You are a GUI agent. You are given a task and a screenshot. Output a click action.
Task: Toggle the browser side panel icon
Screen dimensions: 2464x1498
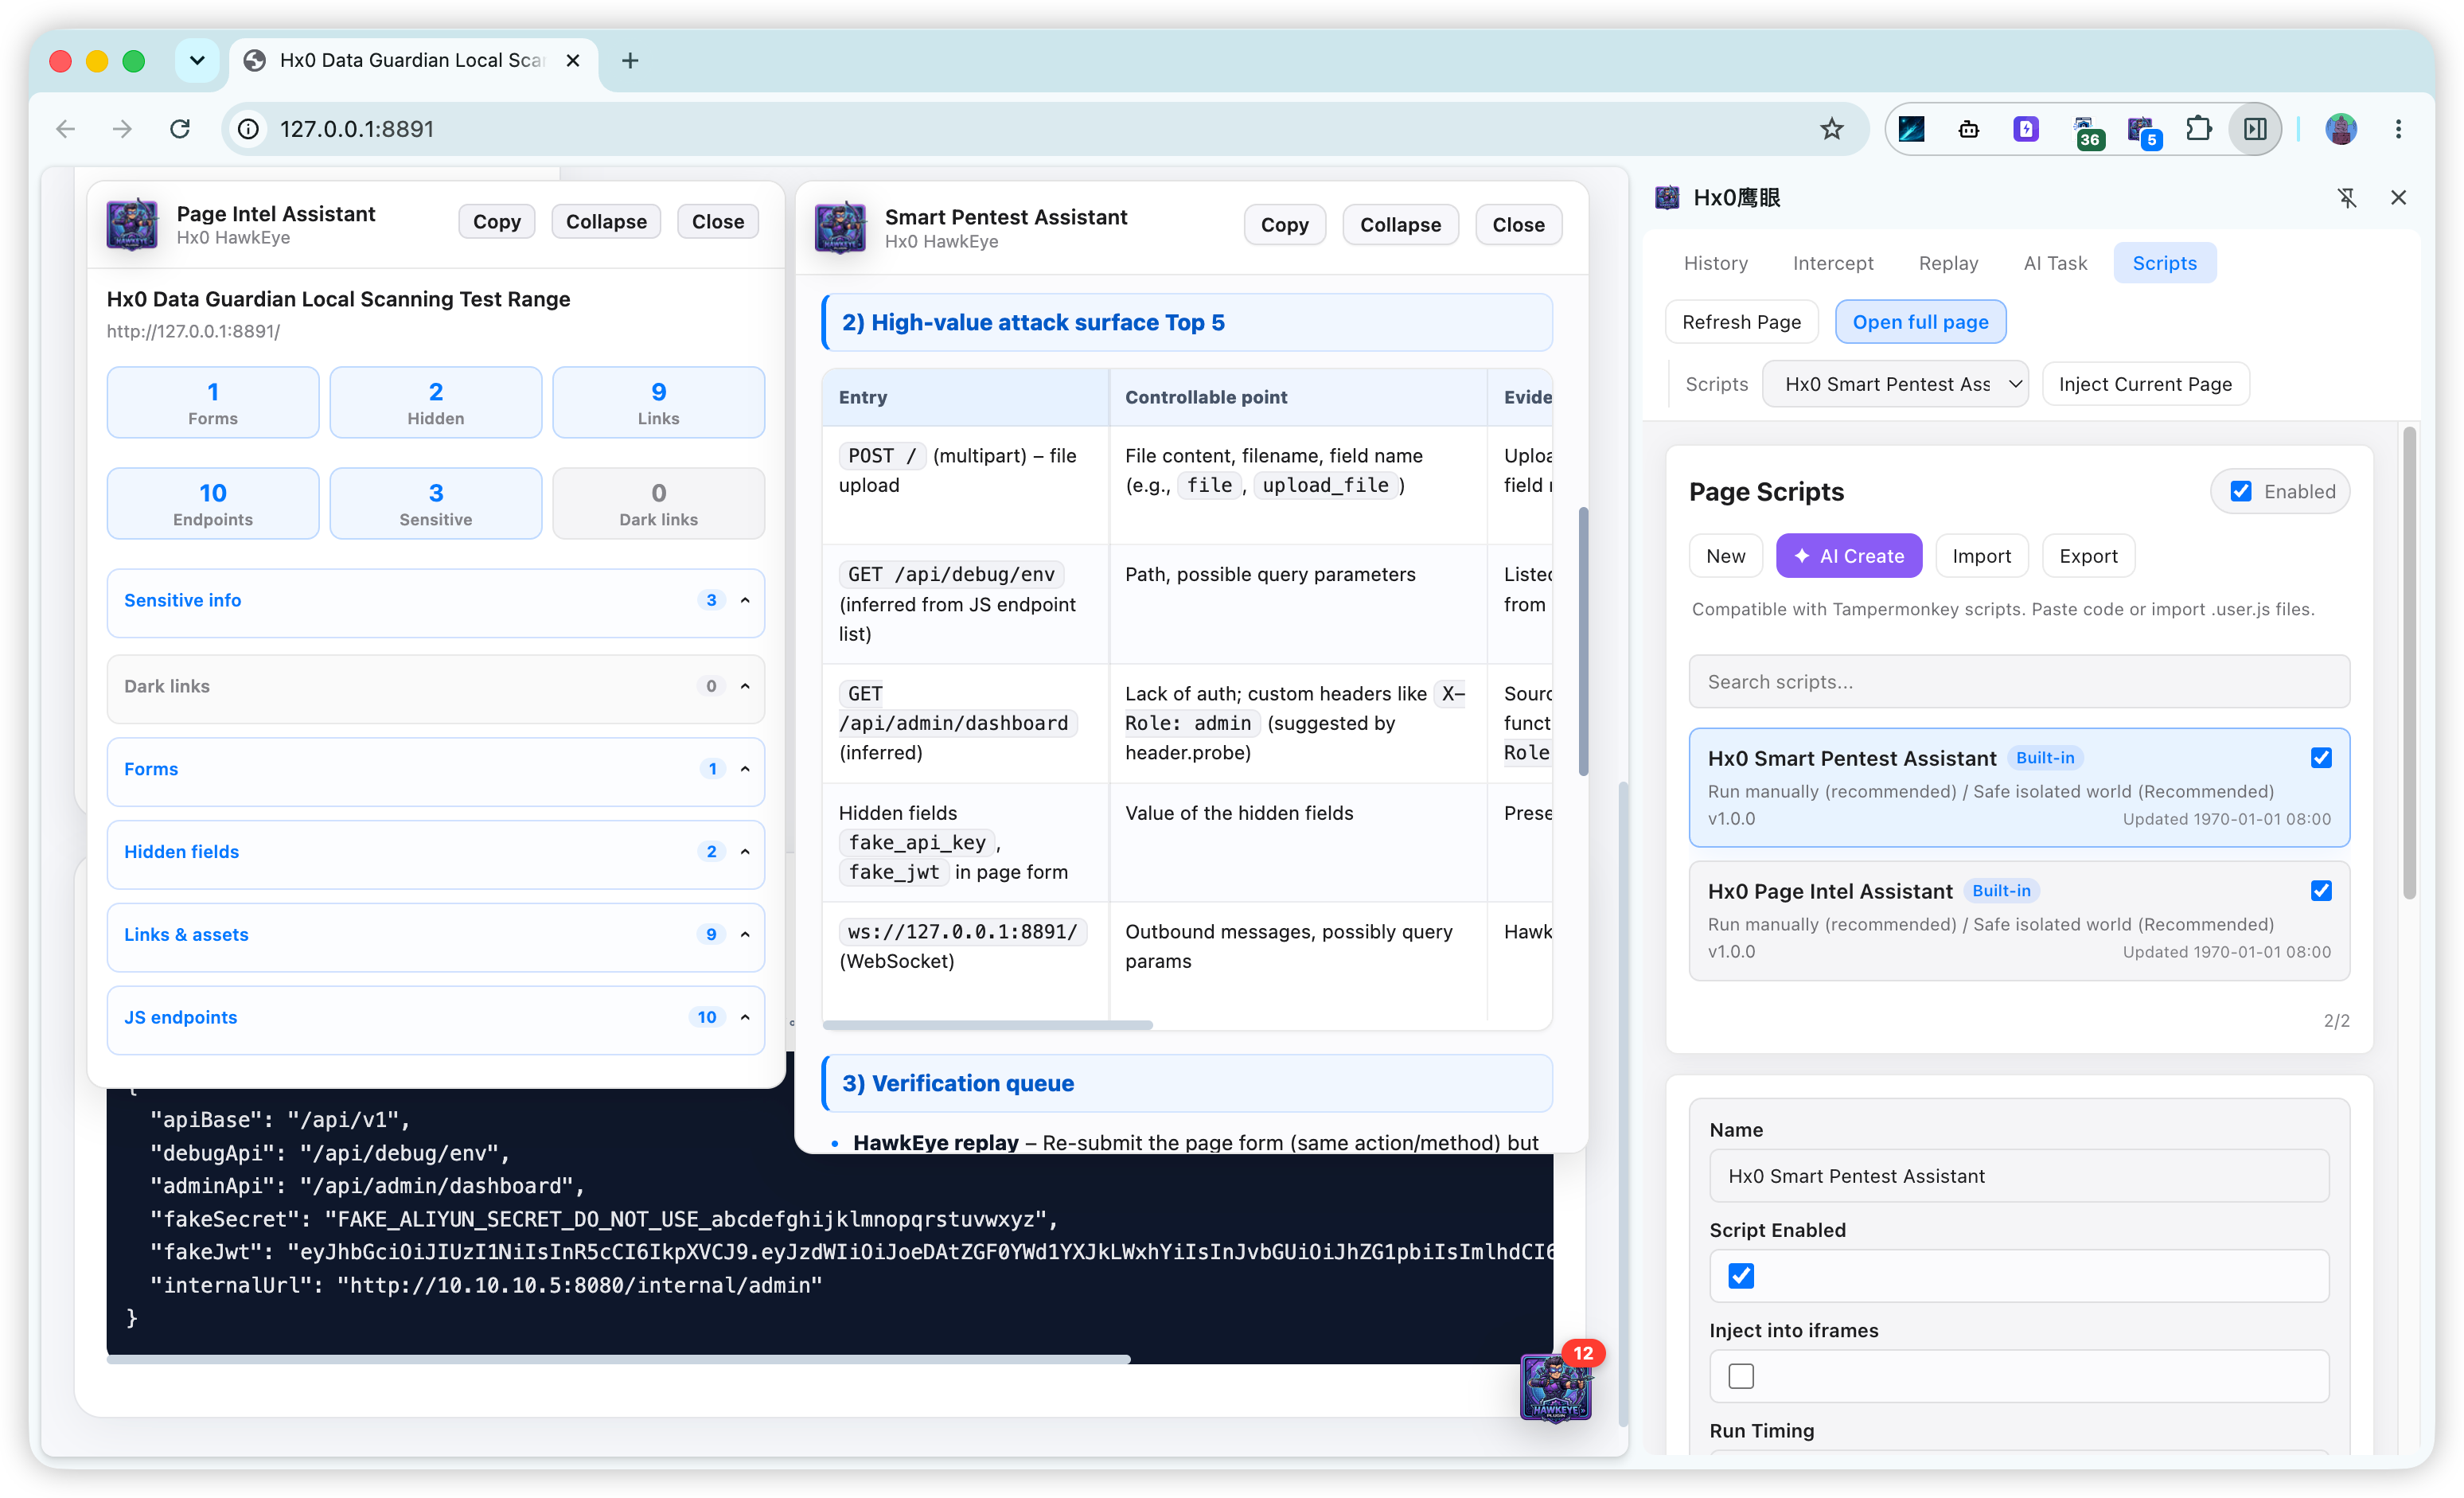tap(2255, 129)
